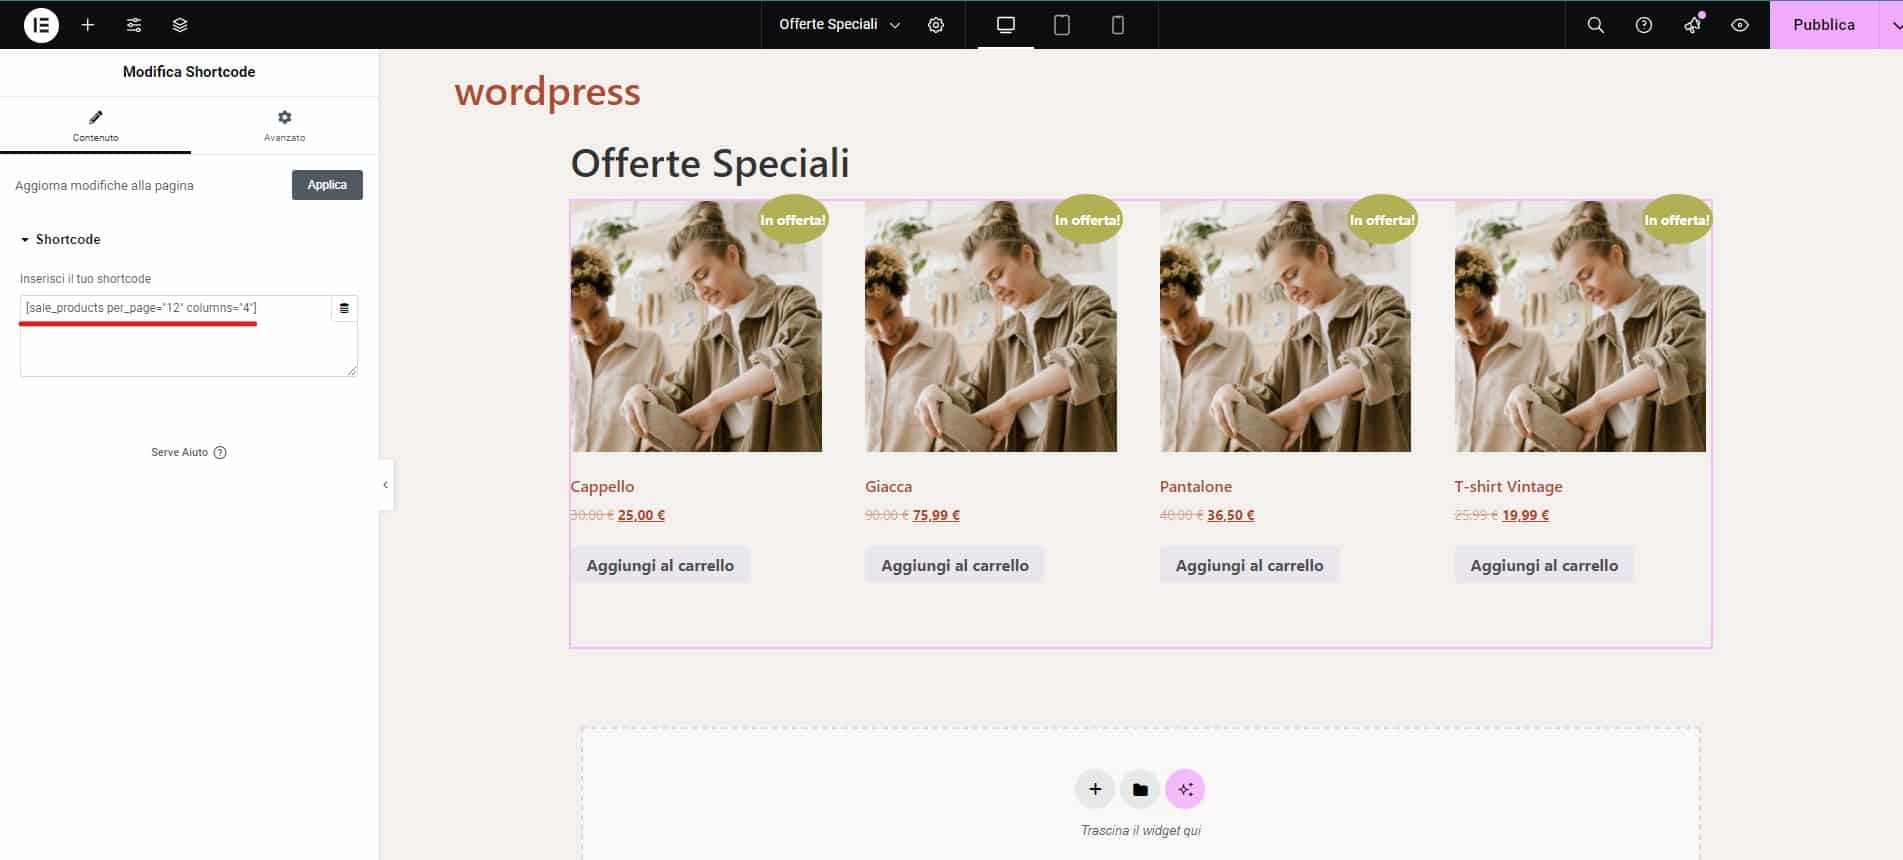Open the add element plus icon in top bar
Screen dimensions: 1903x860
[x=88, y=25]
